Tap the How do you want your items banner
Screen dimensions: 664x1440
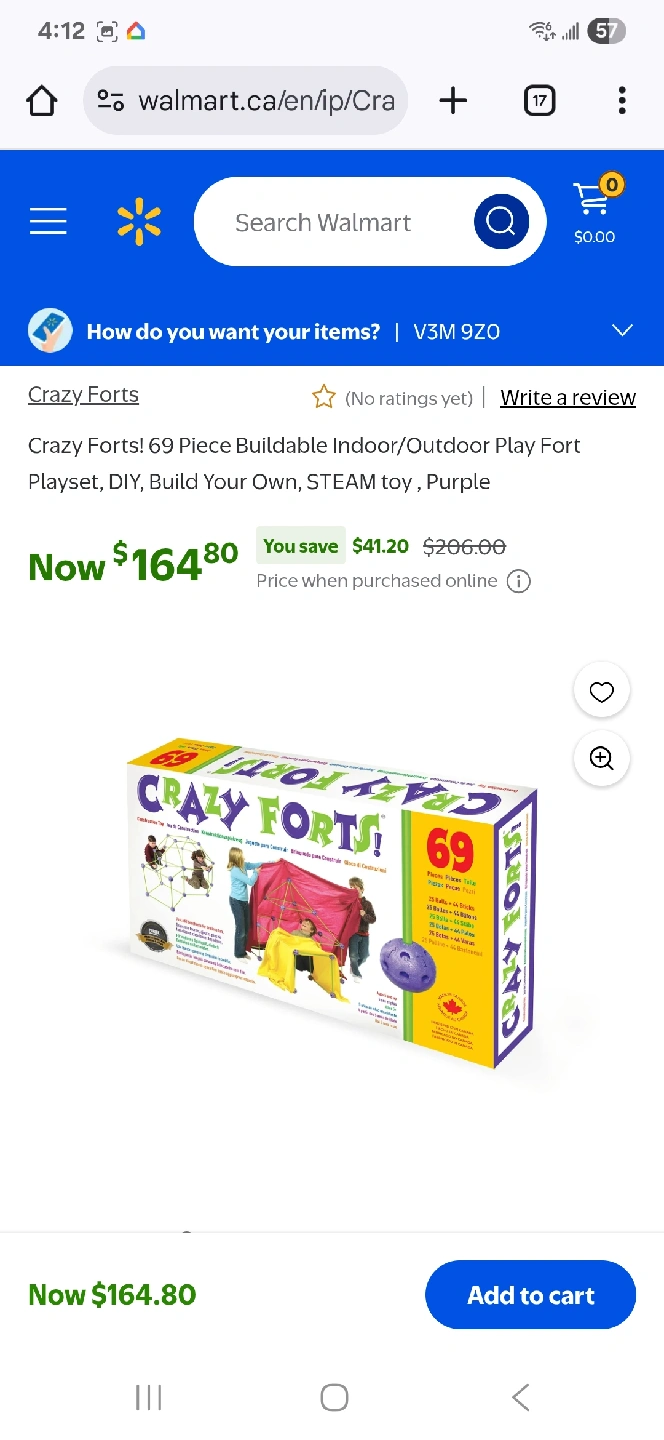click(x=332, y=331)
